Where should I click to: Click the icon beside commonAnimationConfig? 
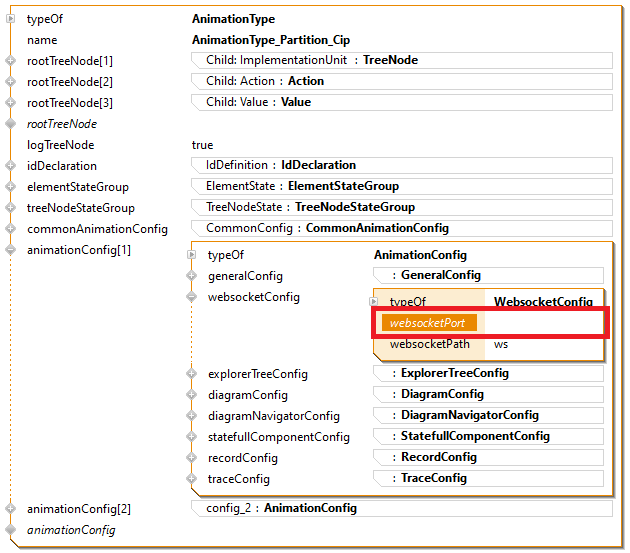(x=11, y=229)
